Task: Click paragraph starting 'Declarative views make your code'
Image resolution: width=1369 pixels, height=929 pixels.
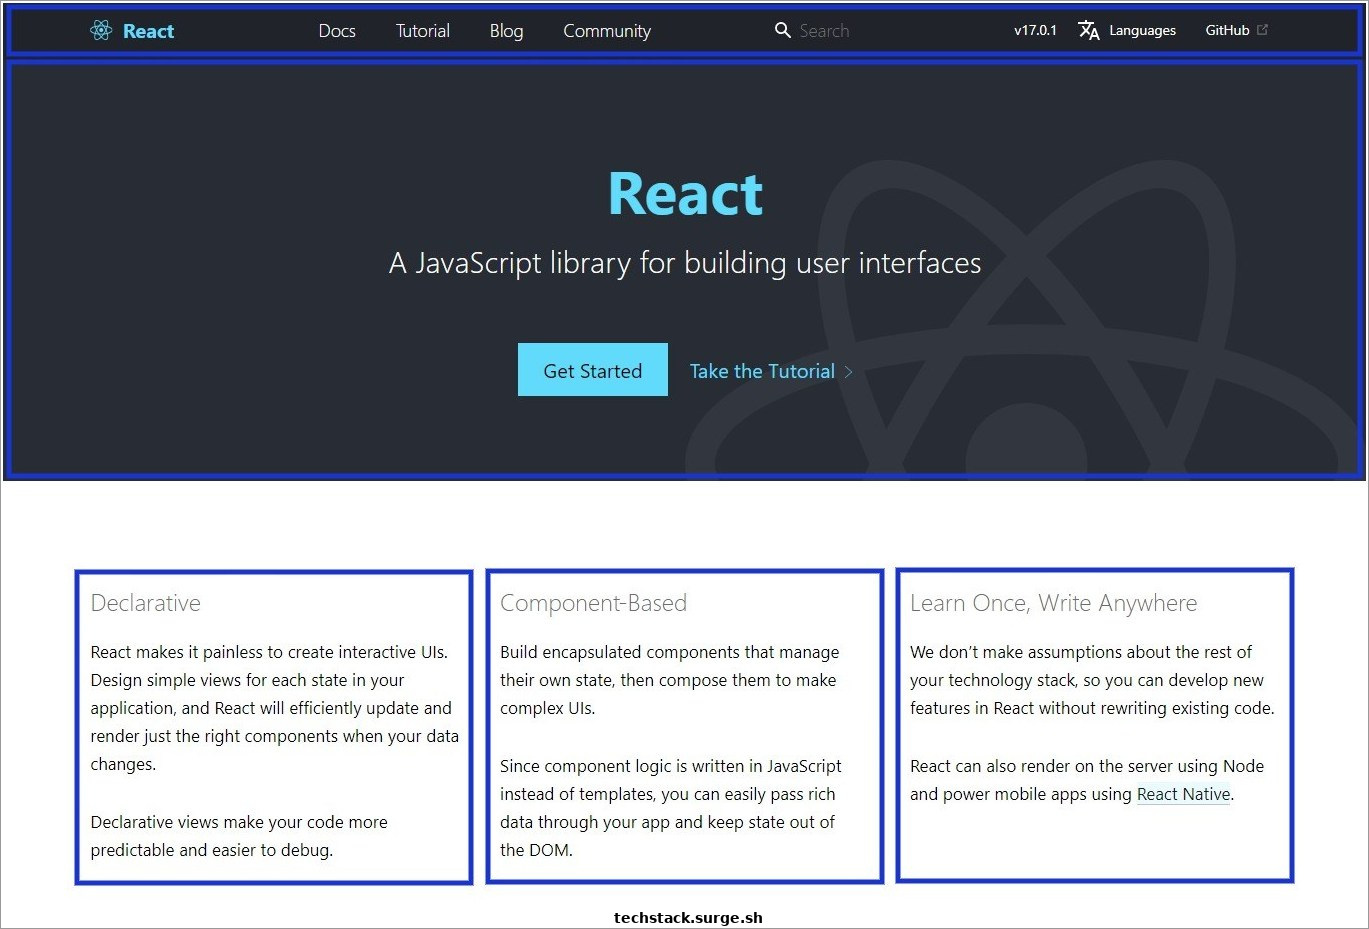Action: point(239,836)
